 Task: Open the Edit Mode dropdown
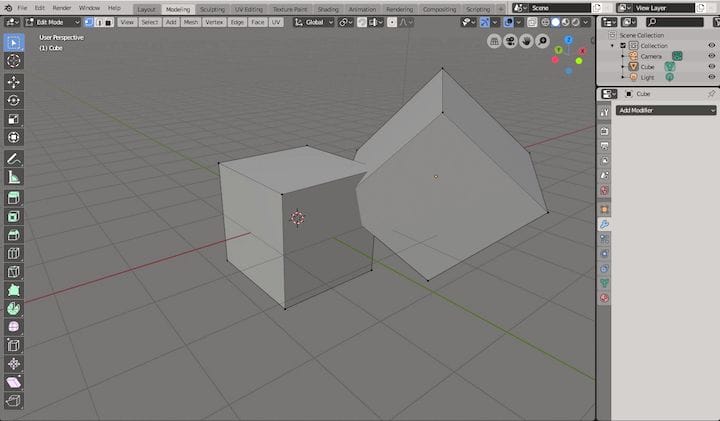click(x=45, y=22)
